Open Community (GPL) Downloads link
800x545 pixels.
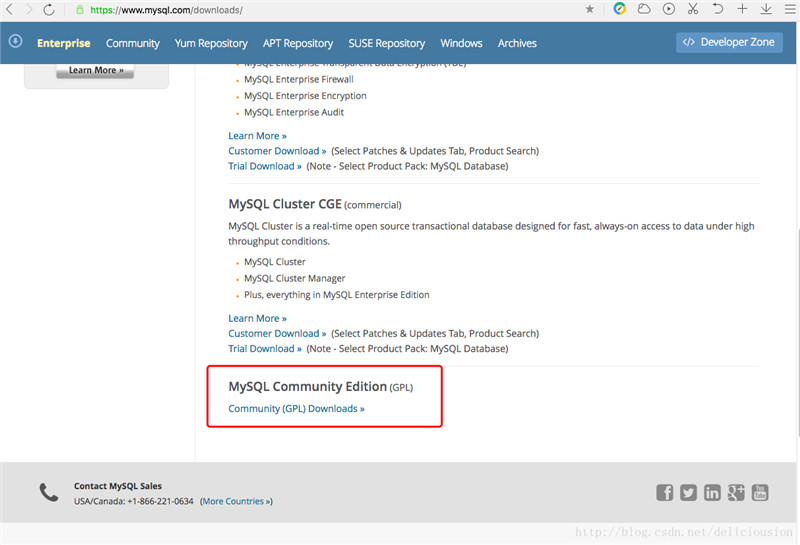296,409
